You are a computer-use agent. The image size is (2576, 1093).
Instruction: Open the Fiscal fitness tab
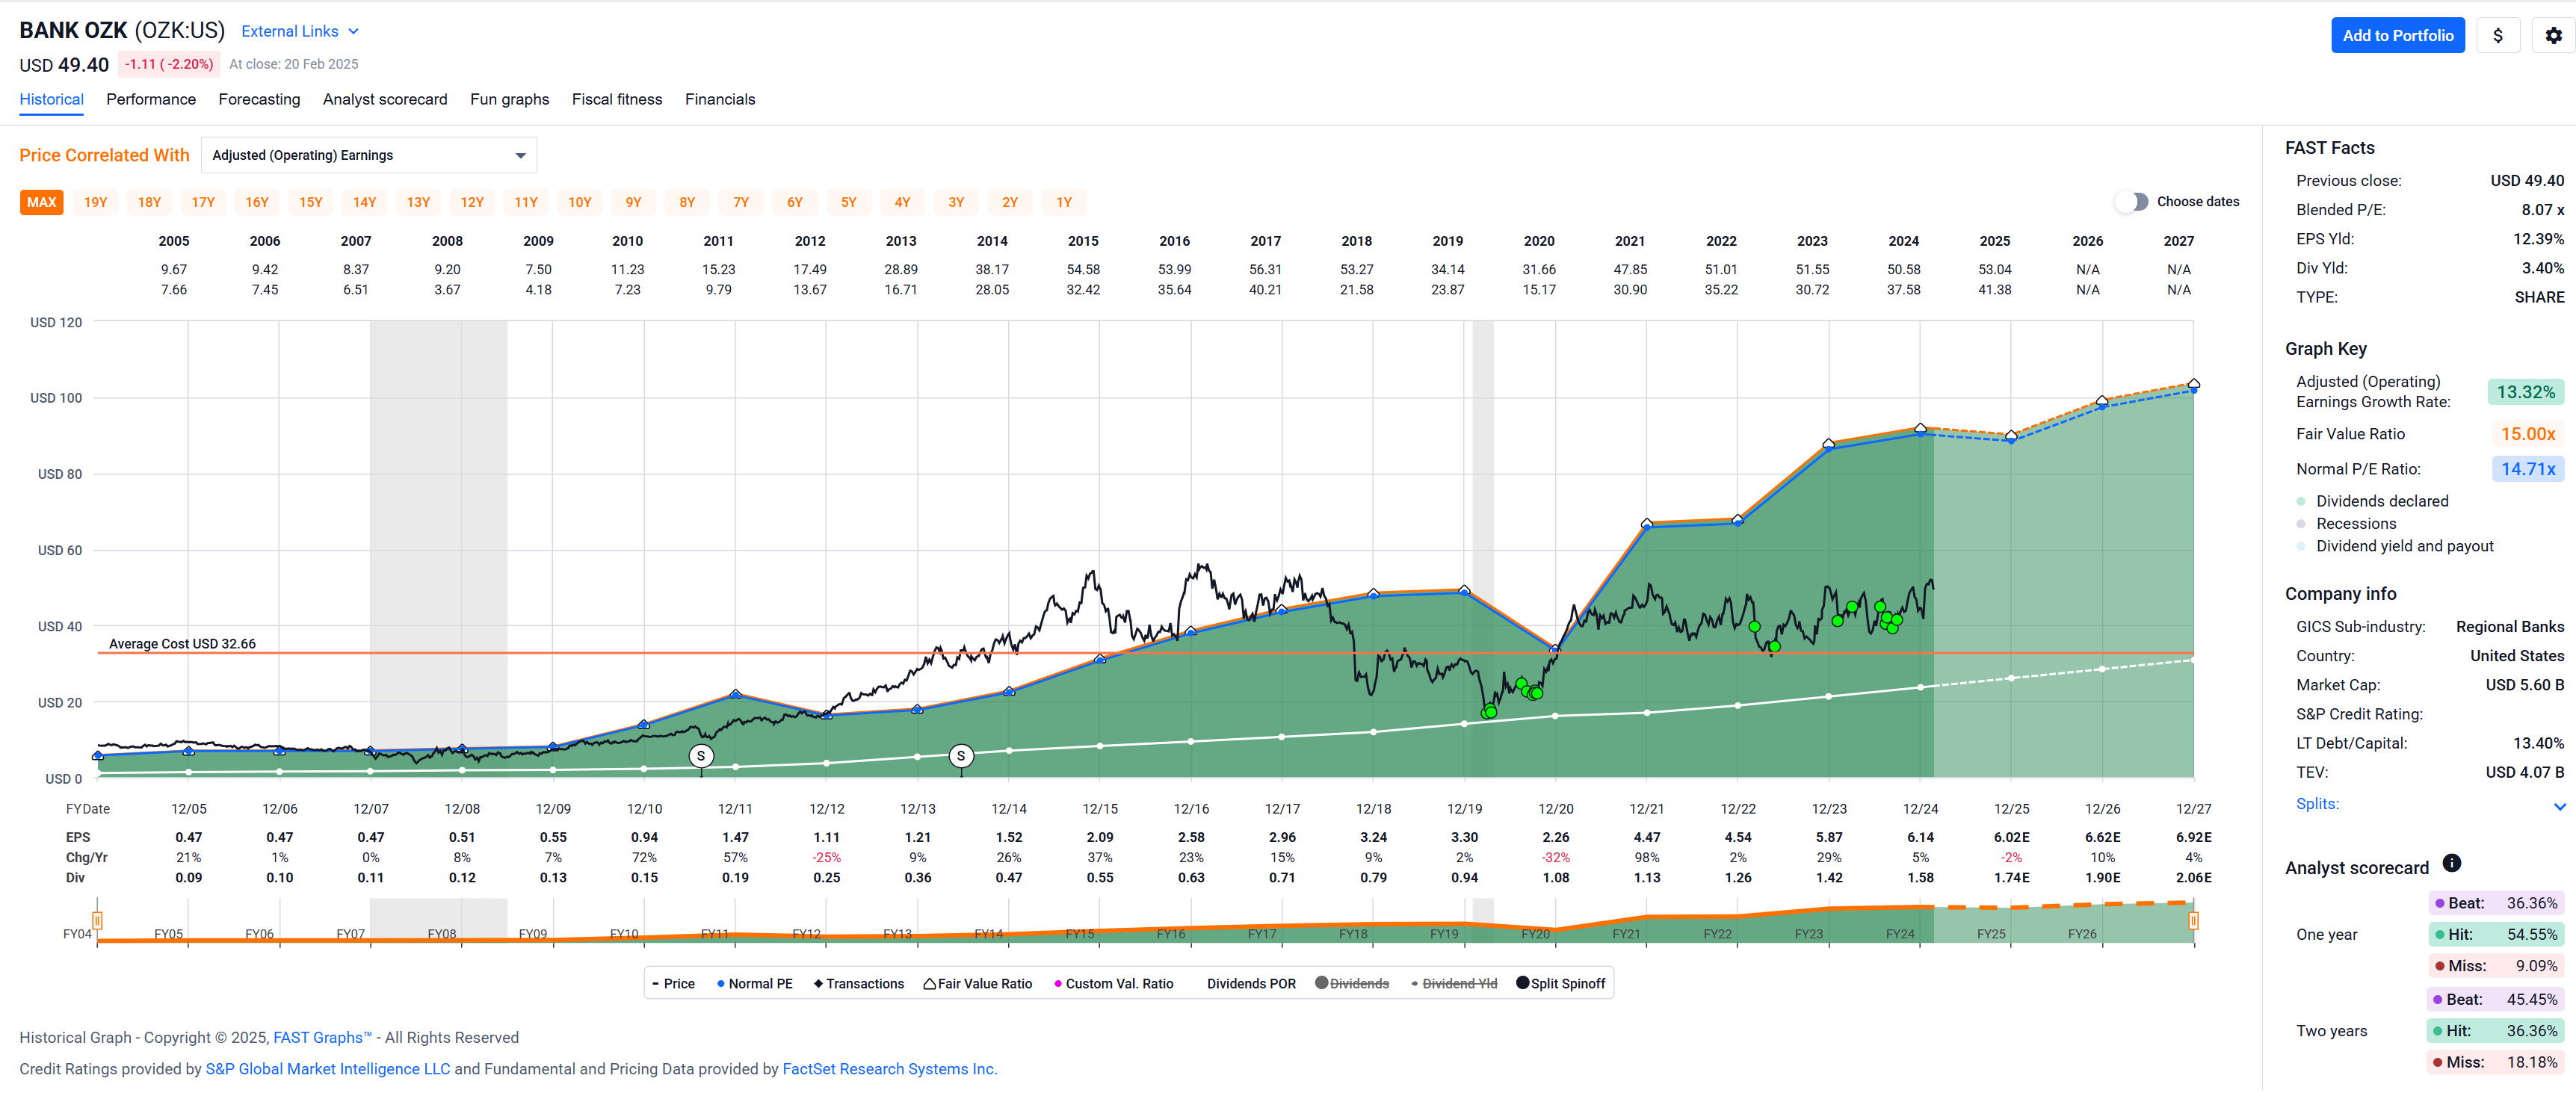click(x=617, y=99)
